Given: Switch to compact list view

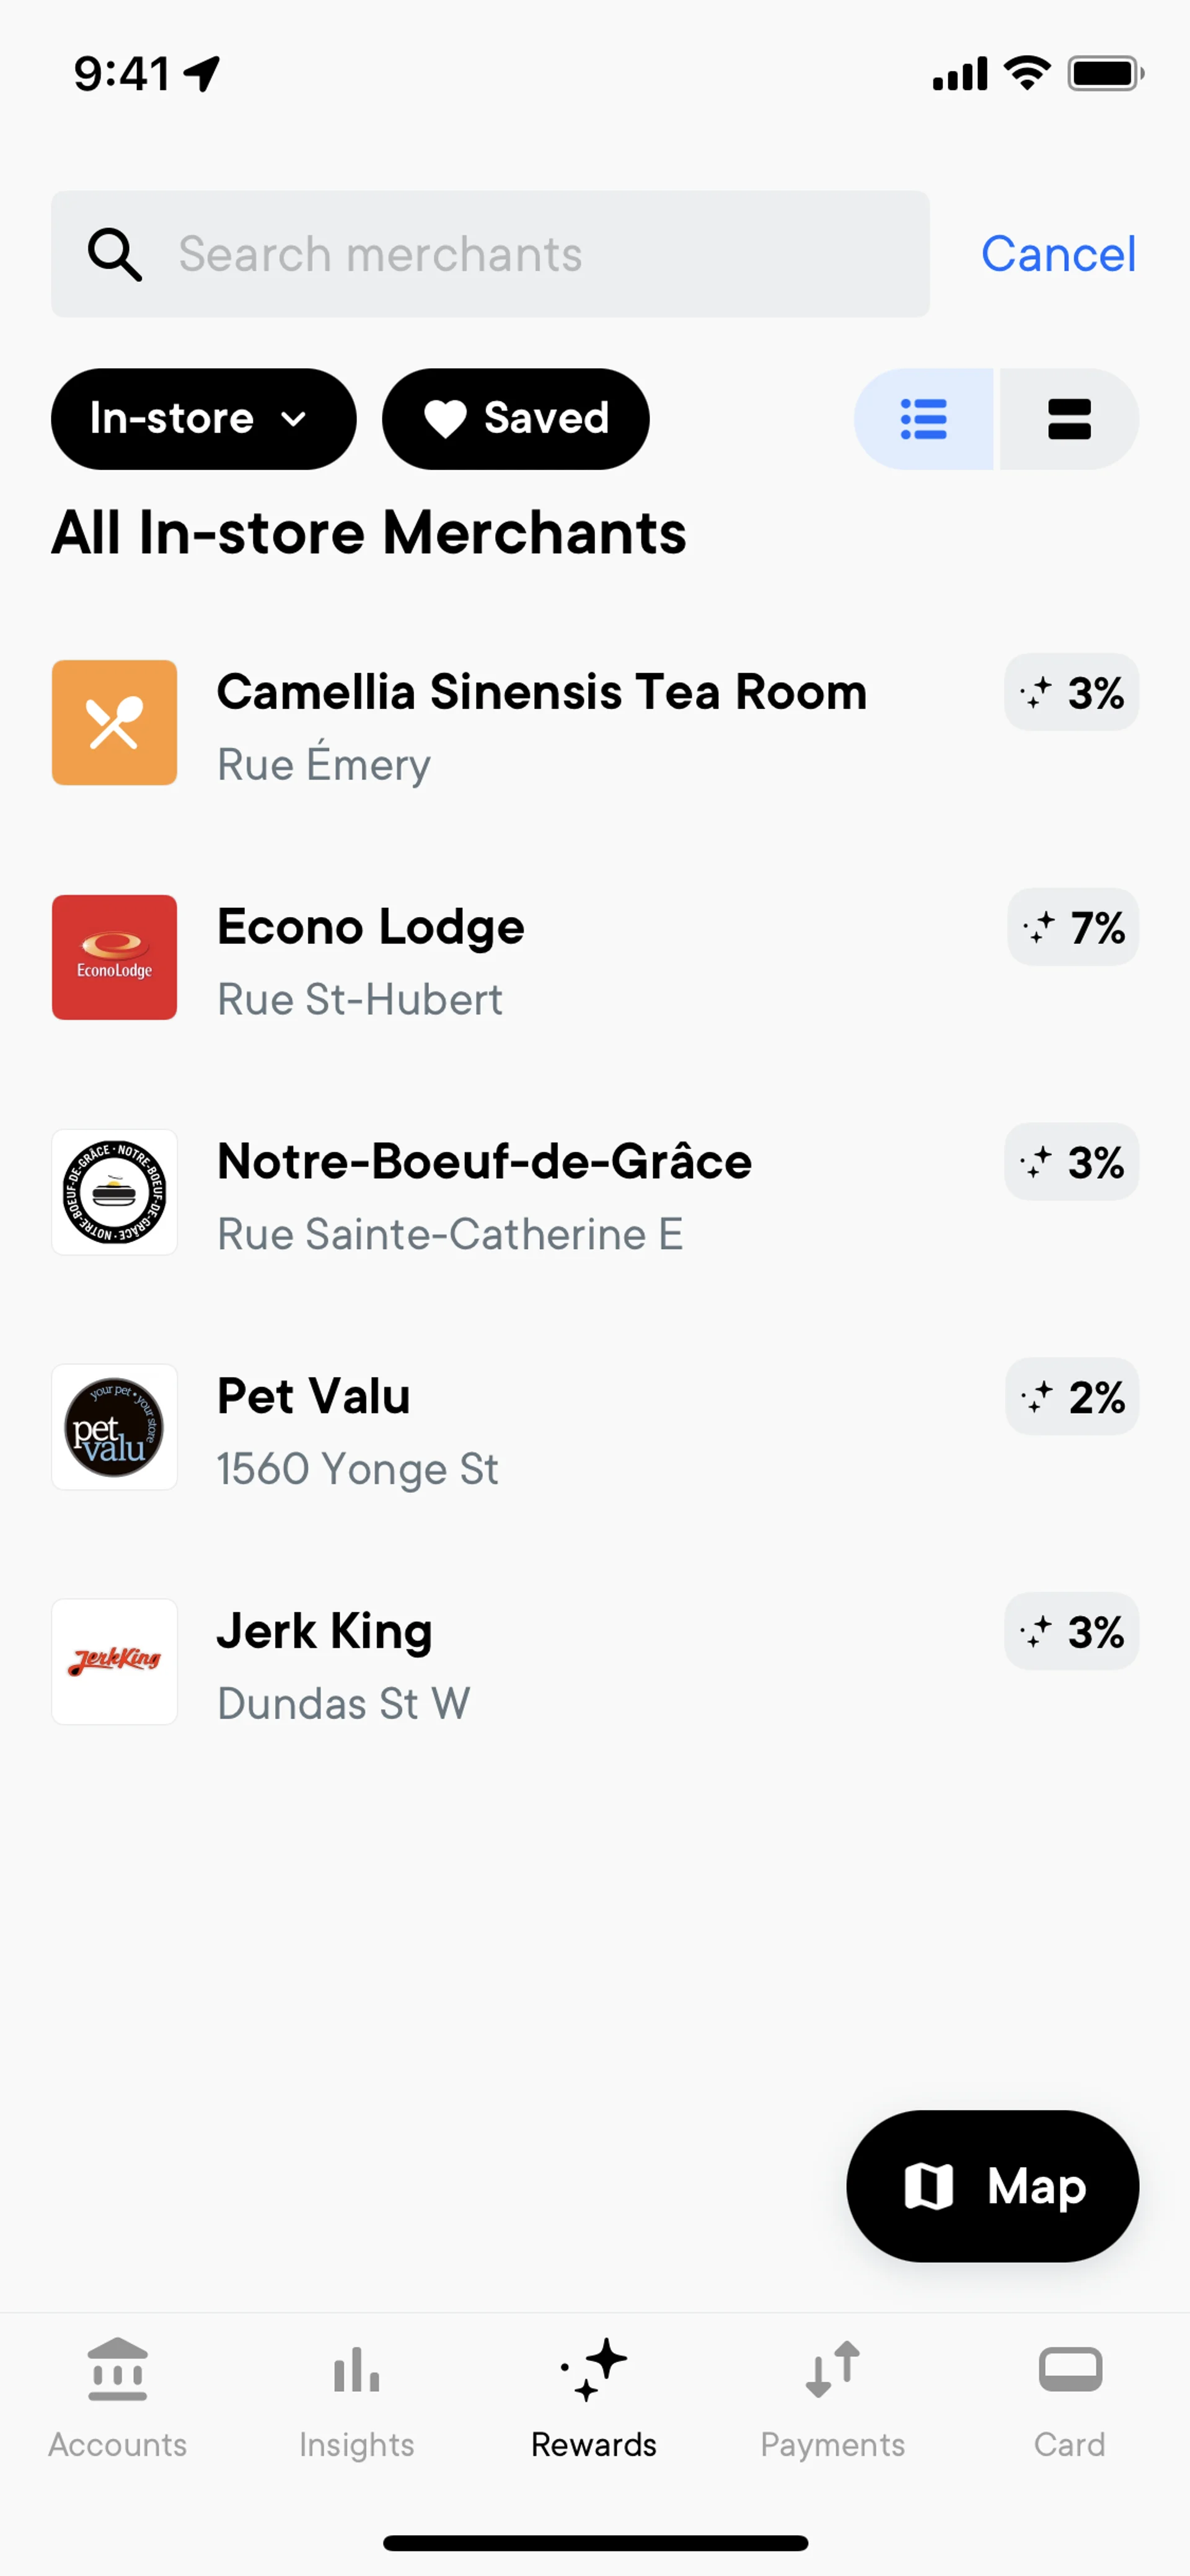Looking at the screenshot, I should (924, 419).
